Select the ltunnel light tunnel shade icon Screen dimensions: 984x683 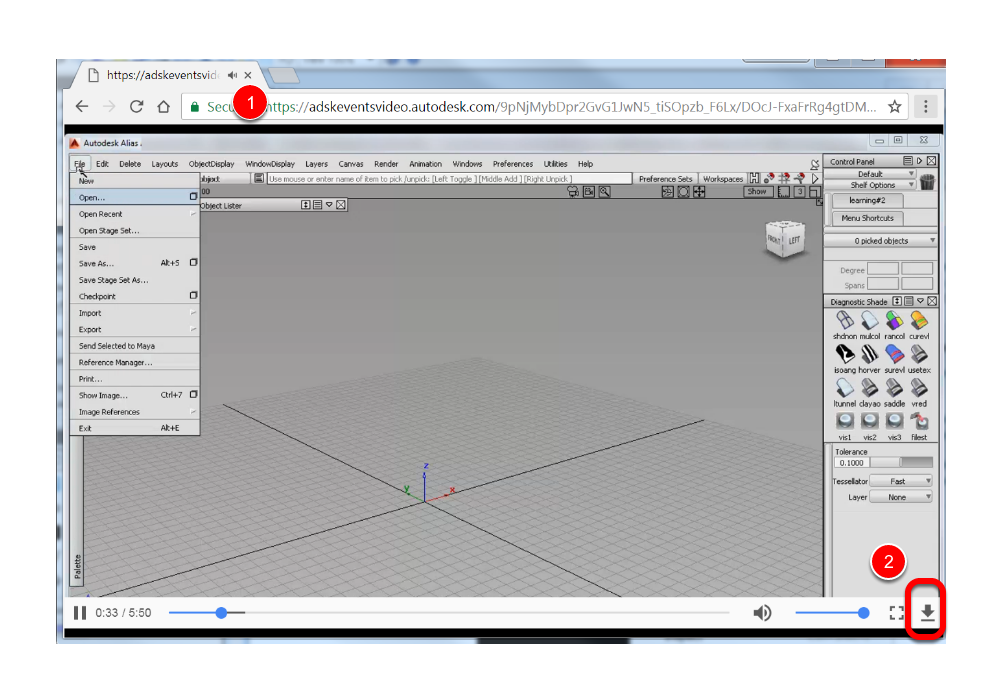click(845, 388)
